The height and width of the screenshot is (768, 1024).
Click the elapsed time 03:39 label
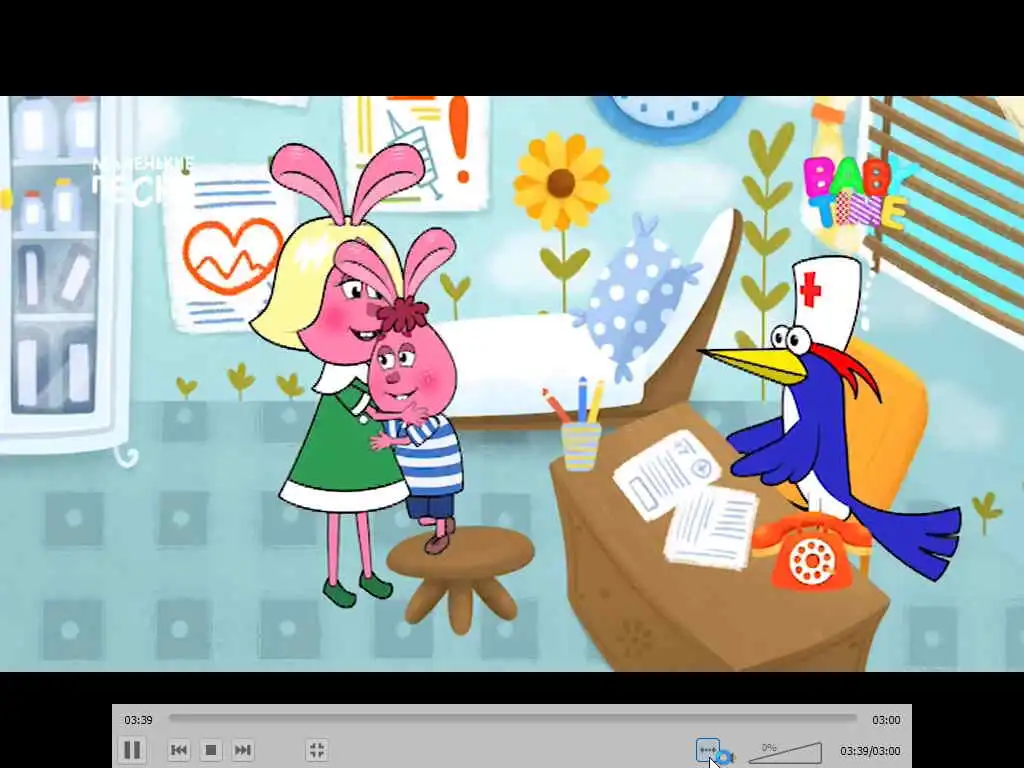click(138, 720)
